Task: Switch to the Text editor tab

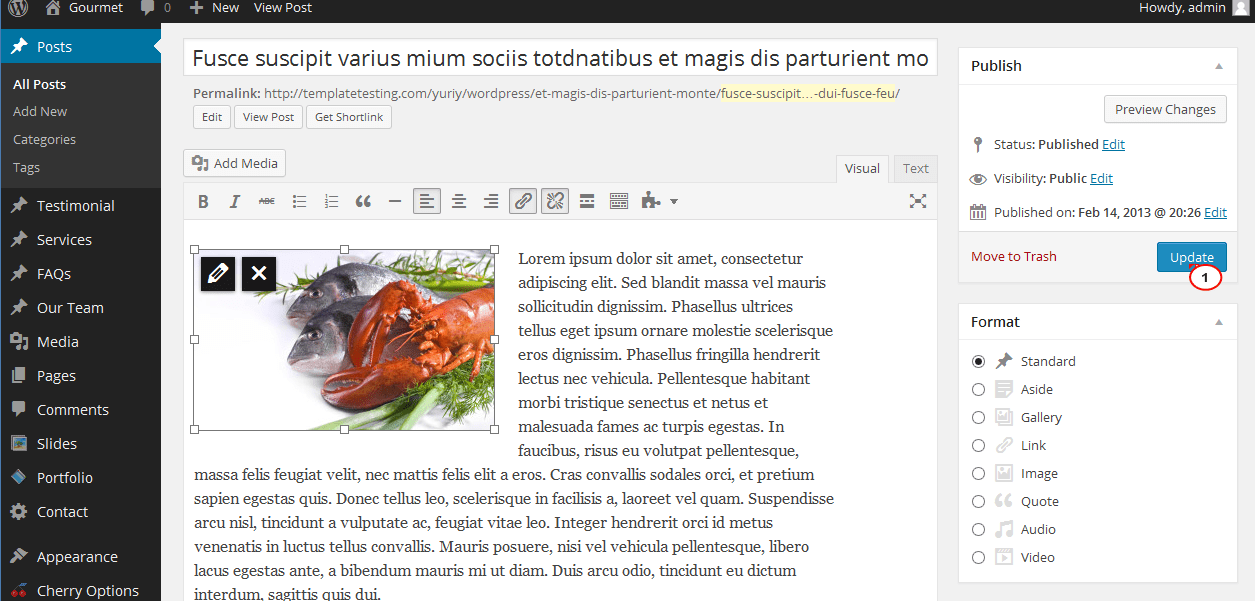Action: click(x=914, y=168)
